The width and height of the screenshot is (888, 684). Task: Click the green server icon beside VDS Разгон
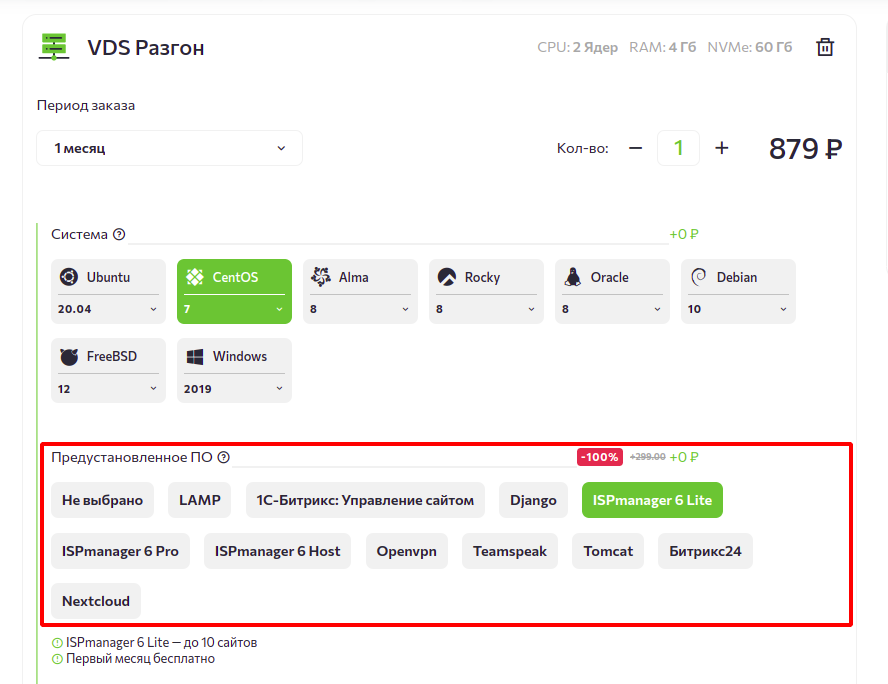pyautogui.click(x=54, y=47)
